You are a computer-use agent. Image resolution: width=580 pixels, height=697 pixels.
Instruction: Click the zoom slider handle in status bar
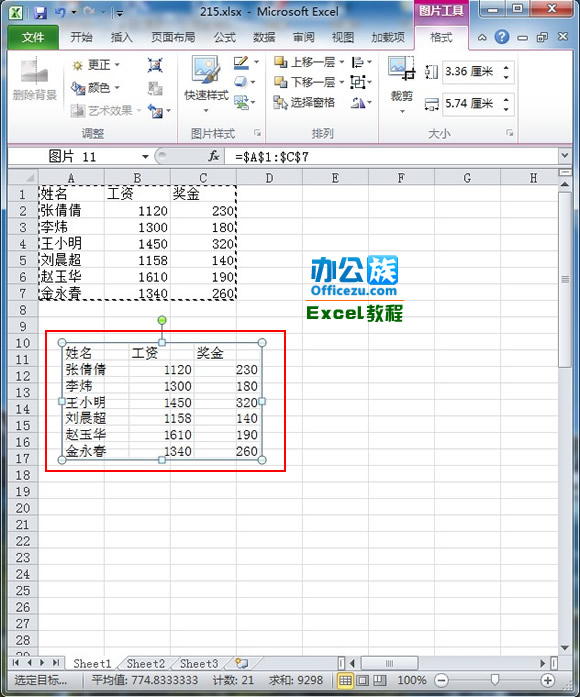tap(494, 680)
